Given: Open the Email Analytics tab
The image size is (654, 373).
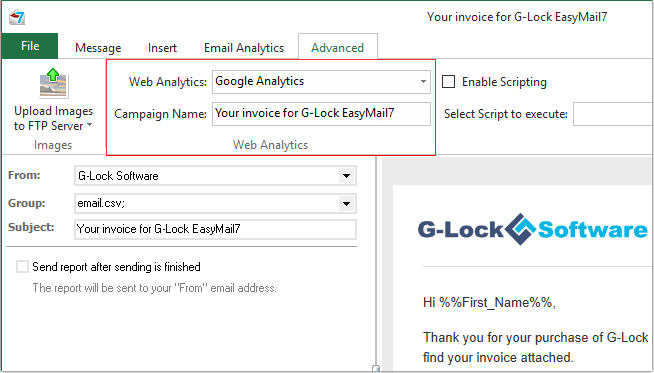Looking at the screenshot, I should click(x=244, y=48).
